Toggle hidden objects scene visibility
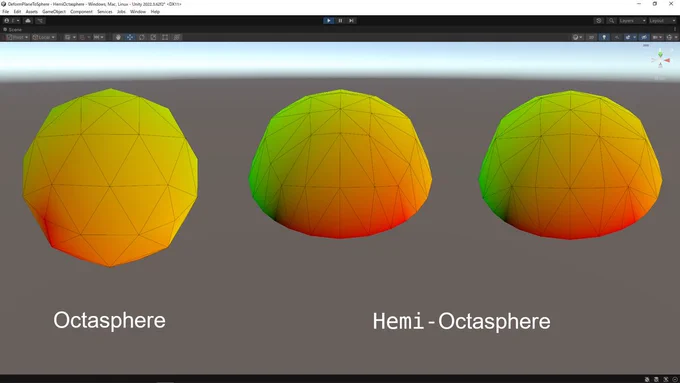This screenshot has width=680, height=383. click(644, 37)
